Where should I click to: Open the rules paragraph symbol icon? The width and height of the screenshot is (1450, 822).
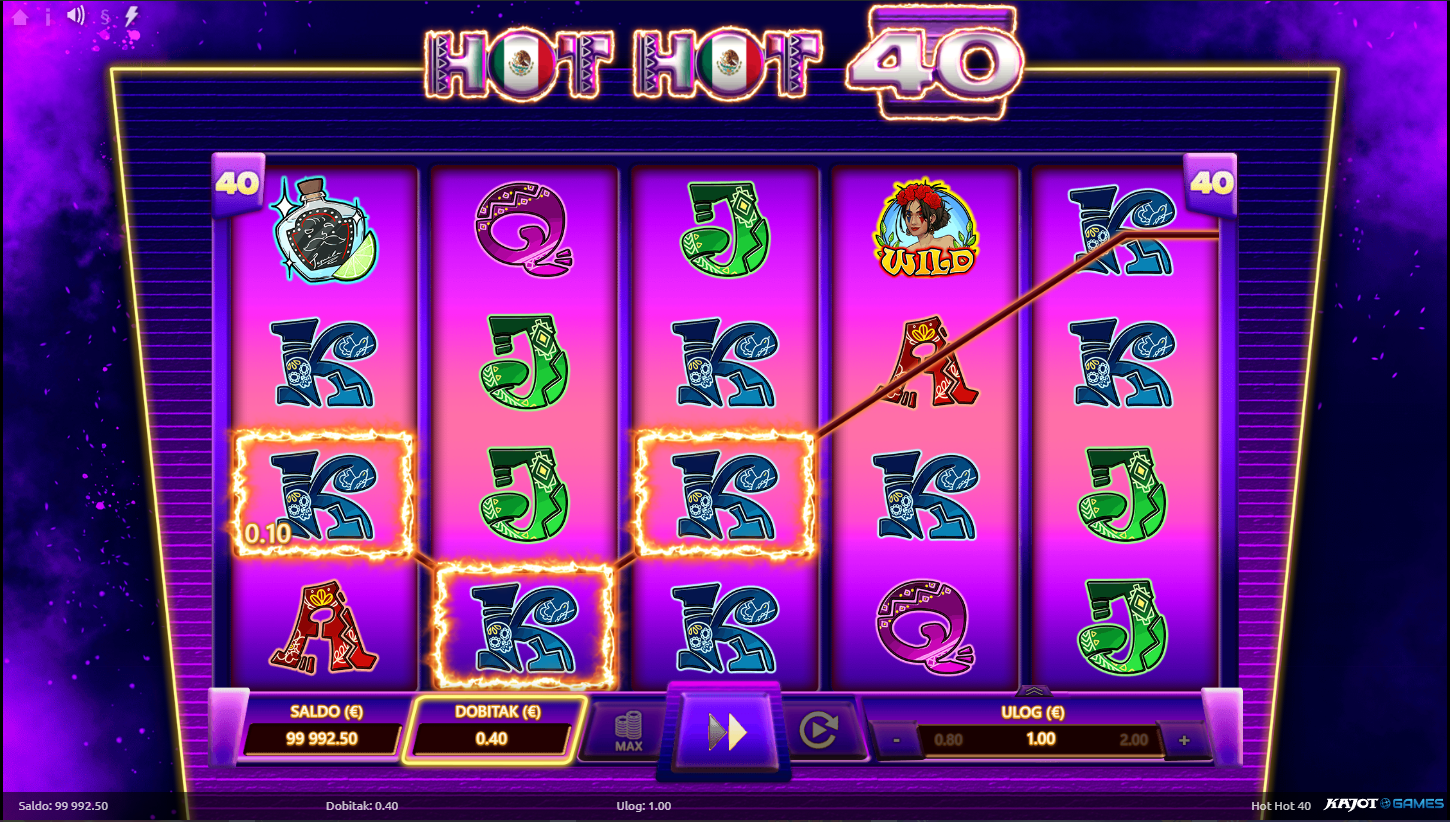105,17
